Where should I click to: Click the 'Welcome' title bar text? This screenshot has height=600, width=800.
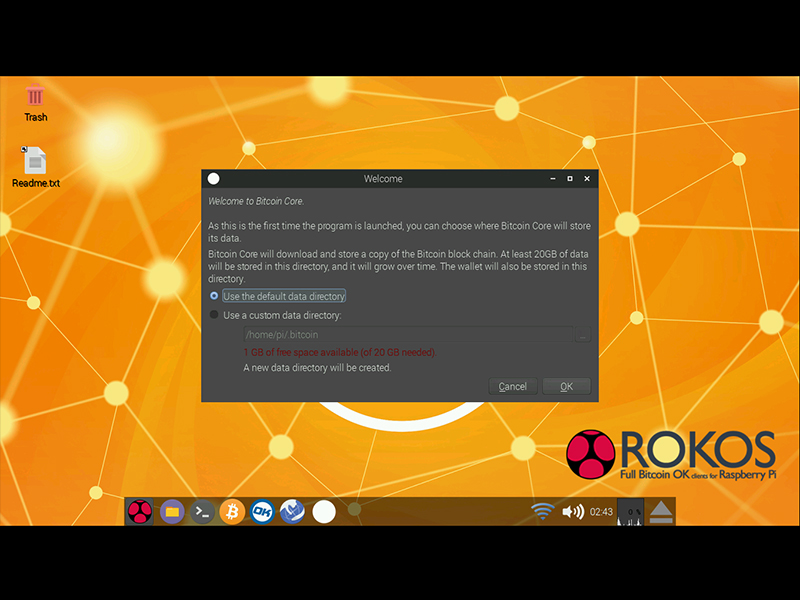click(x=383, y=179)
